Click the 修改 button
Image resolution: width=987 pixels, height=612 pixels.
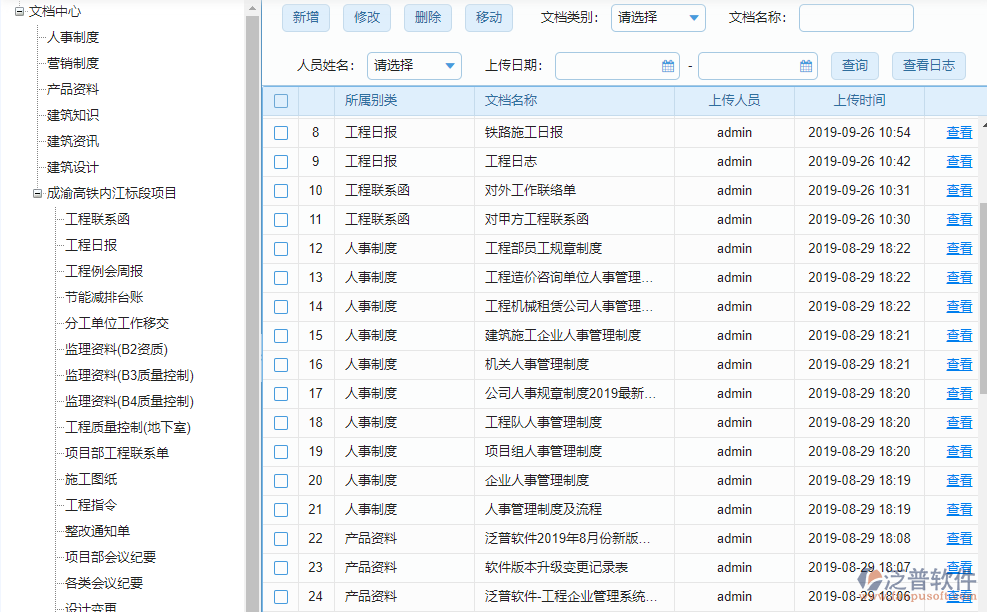tap(367, 18)
